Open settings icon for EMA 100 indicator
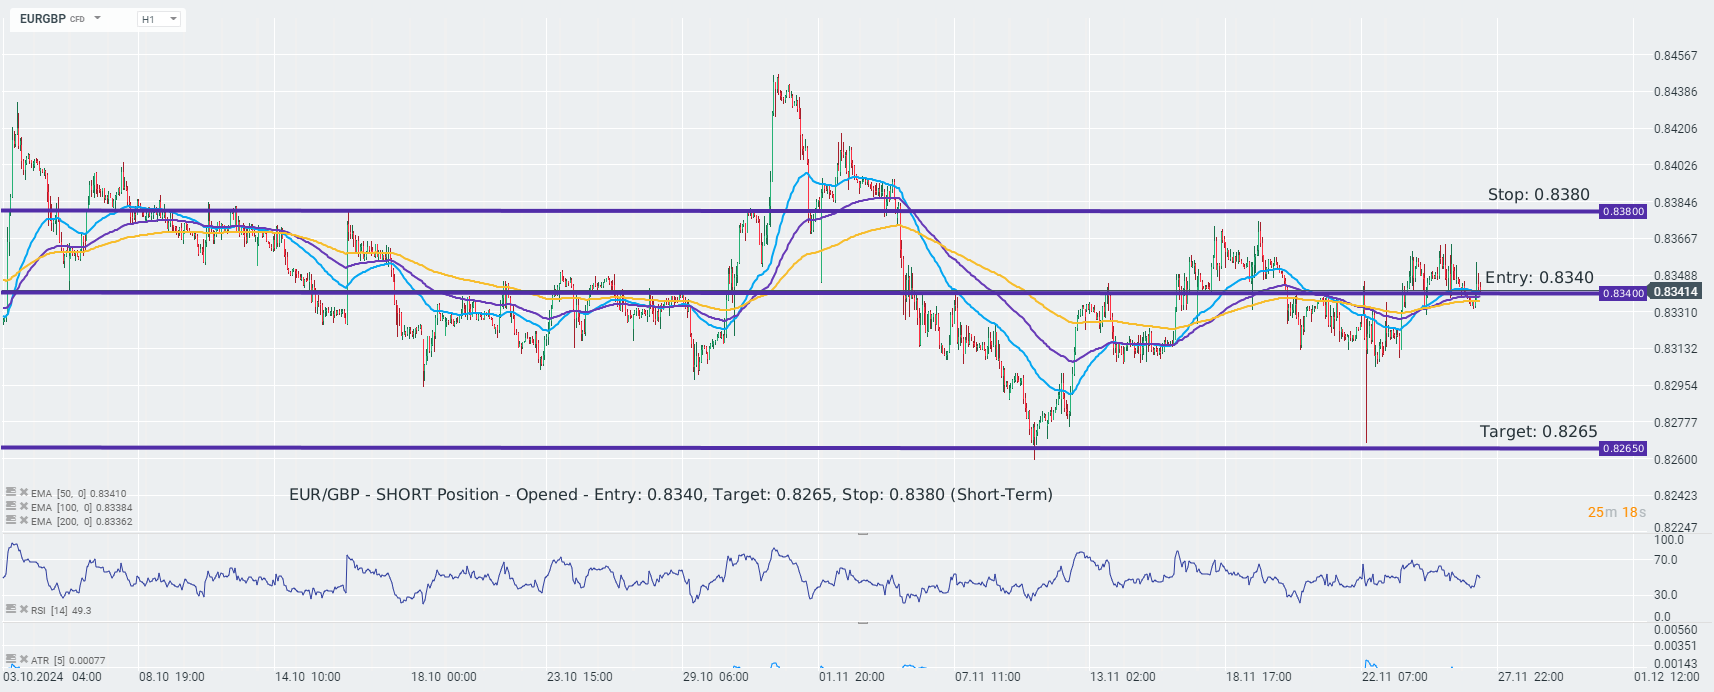1714x692 pixels. [11, 506]
